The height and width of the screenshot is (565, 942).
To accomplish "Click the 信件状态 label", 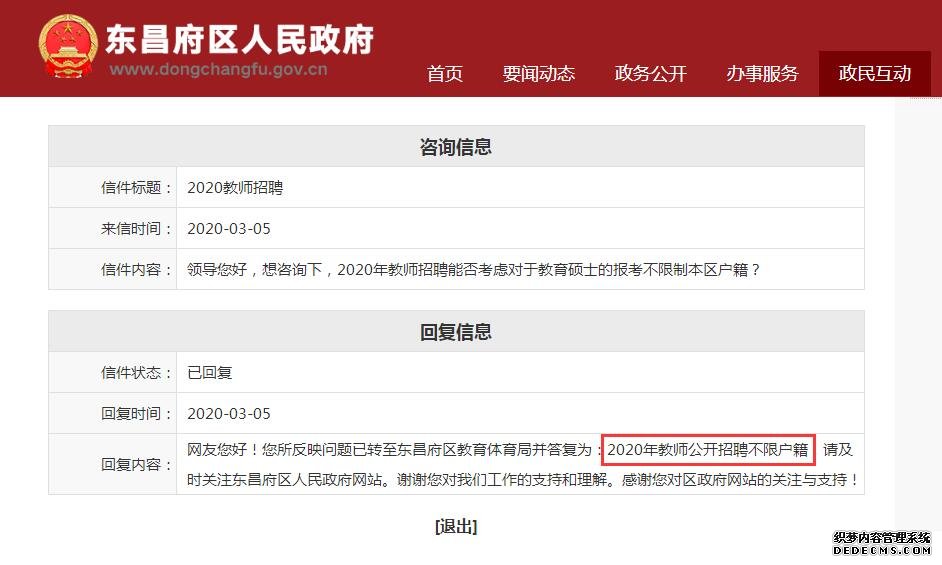I will pyautogui.click(x=136, y=373).
